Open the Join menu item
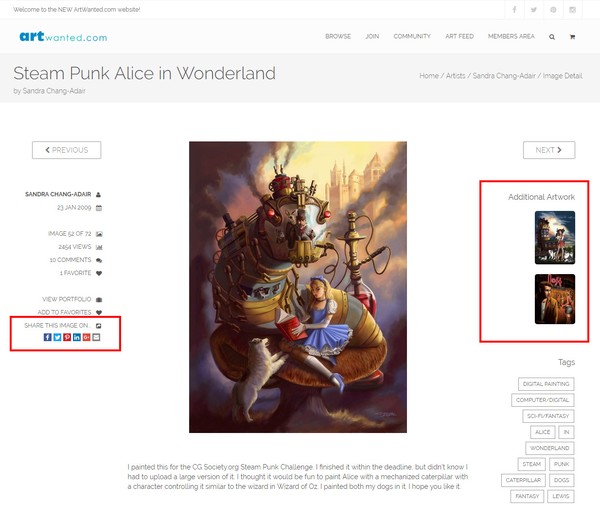The image size is (600, 520). point(372,36)
